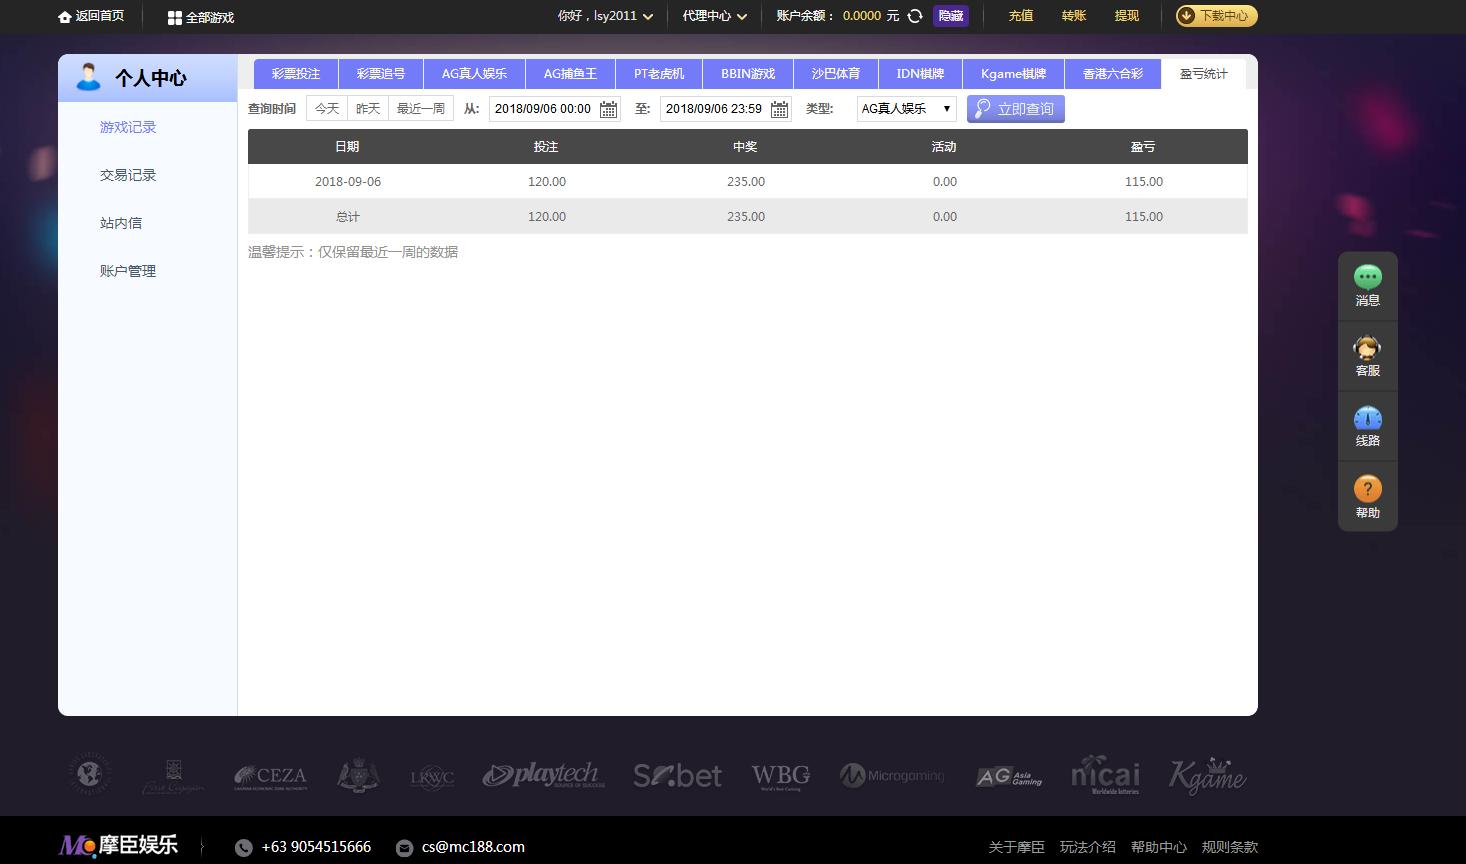The image size is (1466, 864).
Task: Open the calendar for the start date
Action: [x=607, y=109]
